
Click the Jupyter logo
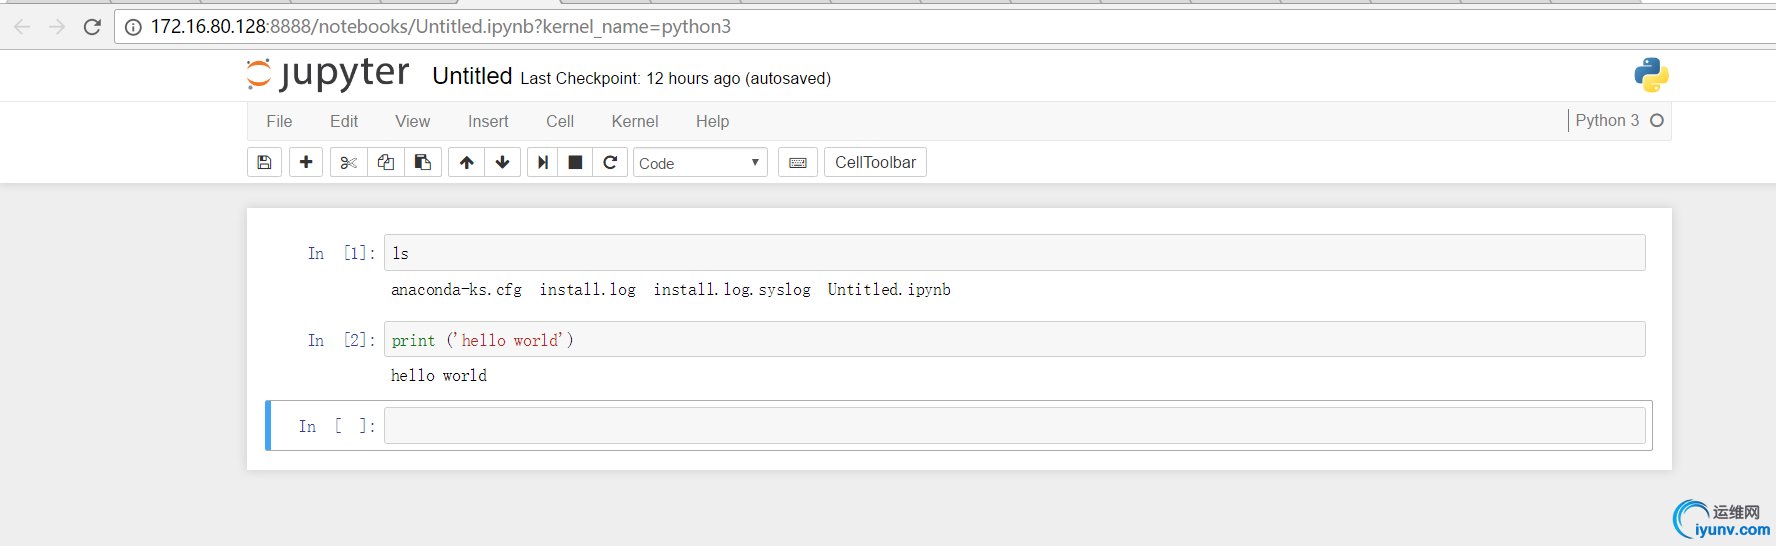pos(328,74)
